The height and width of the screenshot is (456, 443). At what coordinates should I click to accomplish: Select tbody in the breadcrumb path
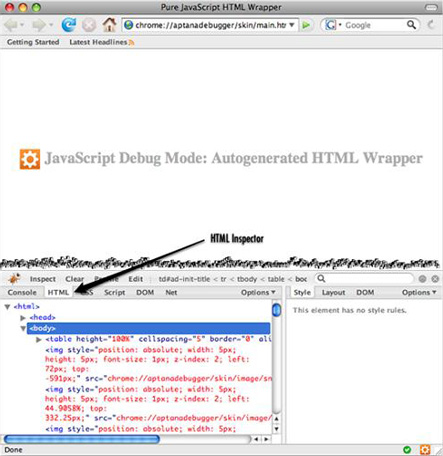(x=247, y=279)
